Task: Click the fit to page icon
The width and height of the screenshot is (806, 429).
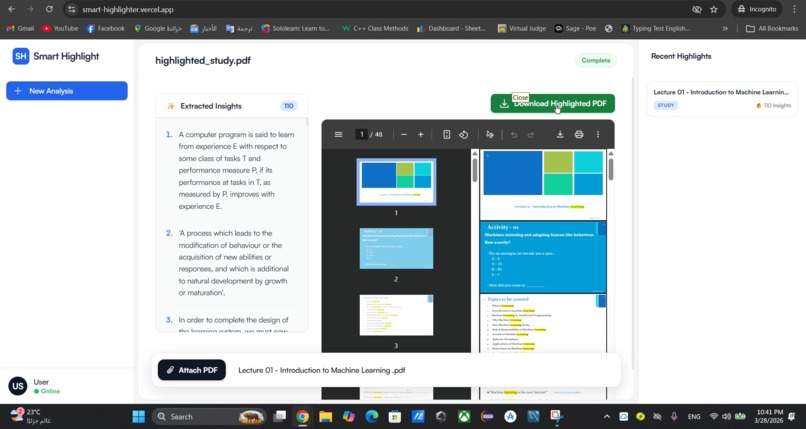Action: [x=447, y=135]
